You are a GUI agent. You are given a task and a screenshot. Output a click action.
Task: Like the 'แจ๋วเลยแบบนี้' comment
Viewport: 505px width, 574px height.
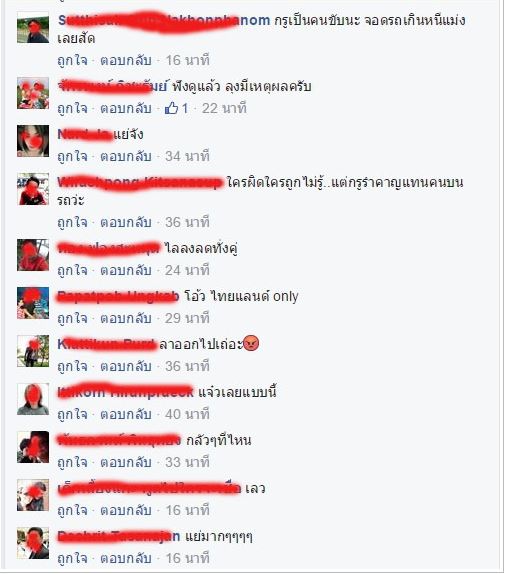[x=72, y=415]
